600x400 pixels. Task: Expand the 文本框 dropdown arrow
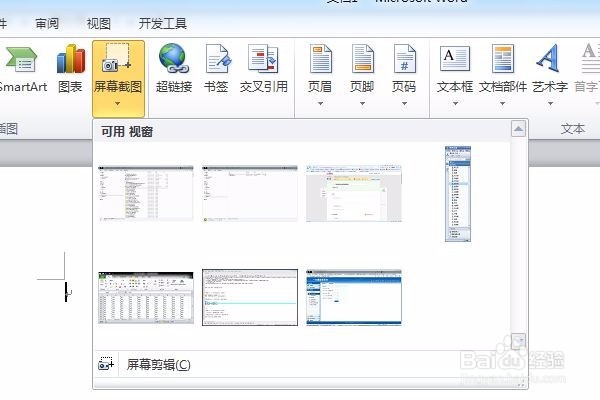(455, 103)
